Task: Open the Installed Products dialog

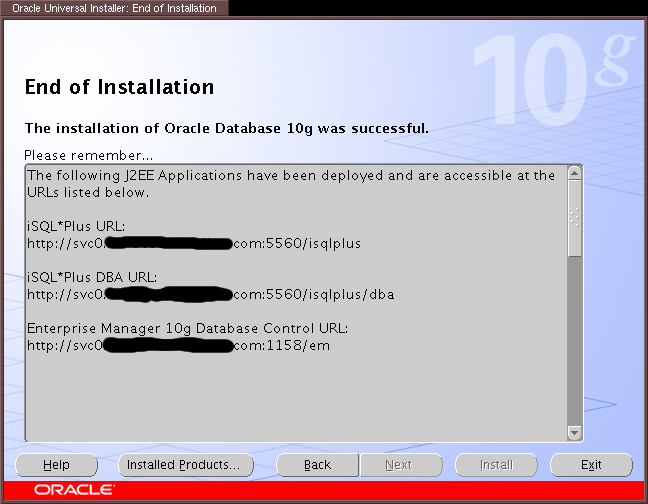Action: 185,465
